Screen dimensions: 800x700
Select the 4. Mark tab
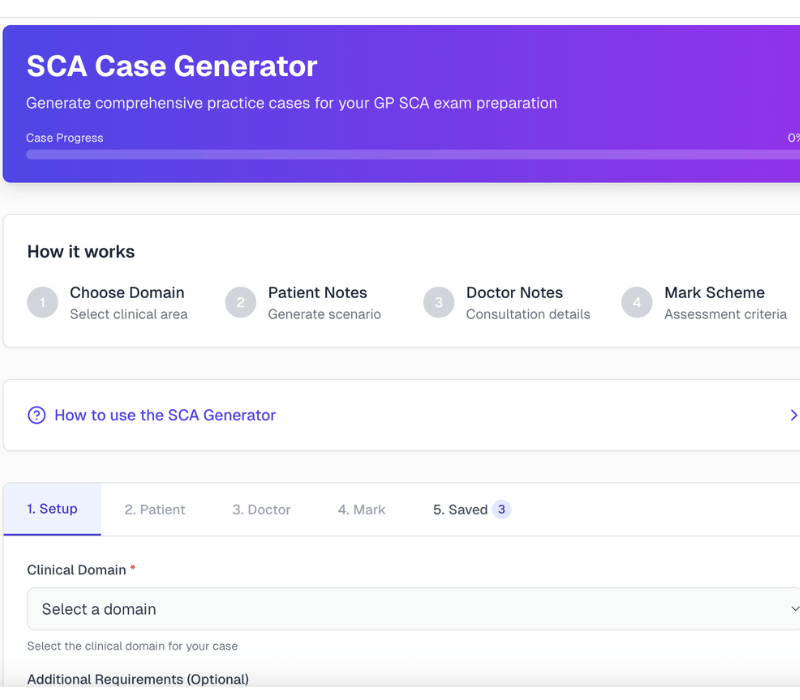[x=361, y=510]
